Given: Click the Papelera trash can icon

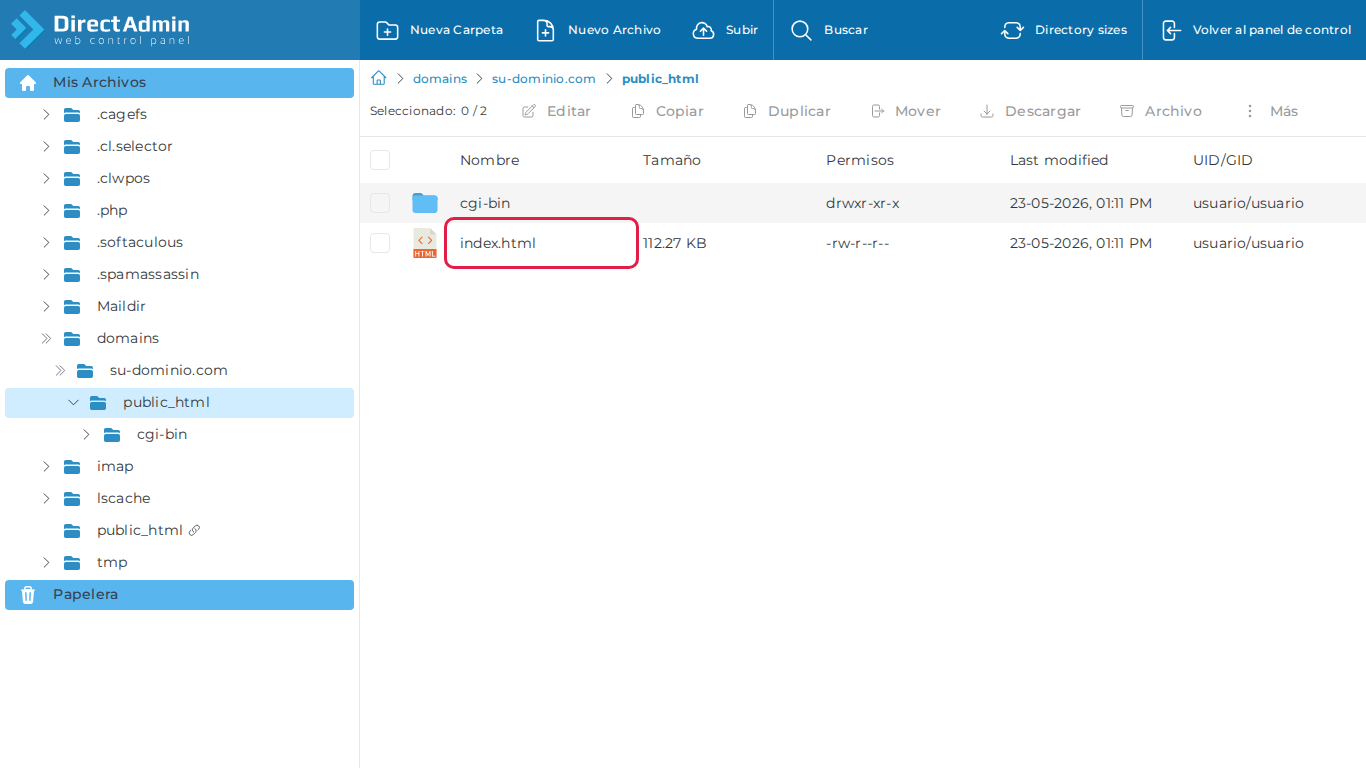Looking at the screenshot, I should 28,595.
